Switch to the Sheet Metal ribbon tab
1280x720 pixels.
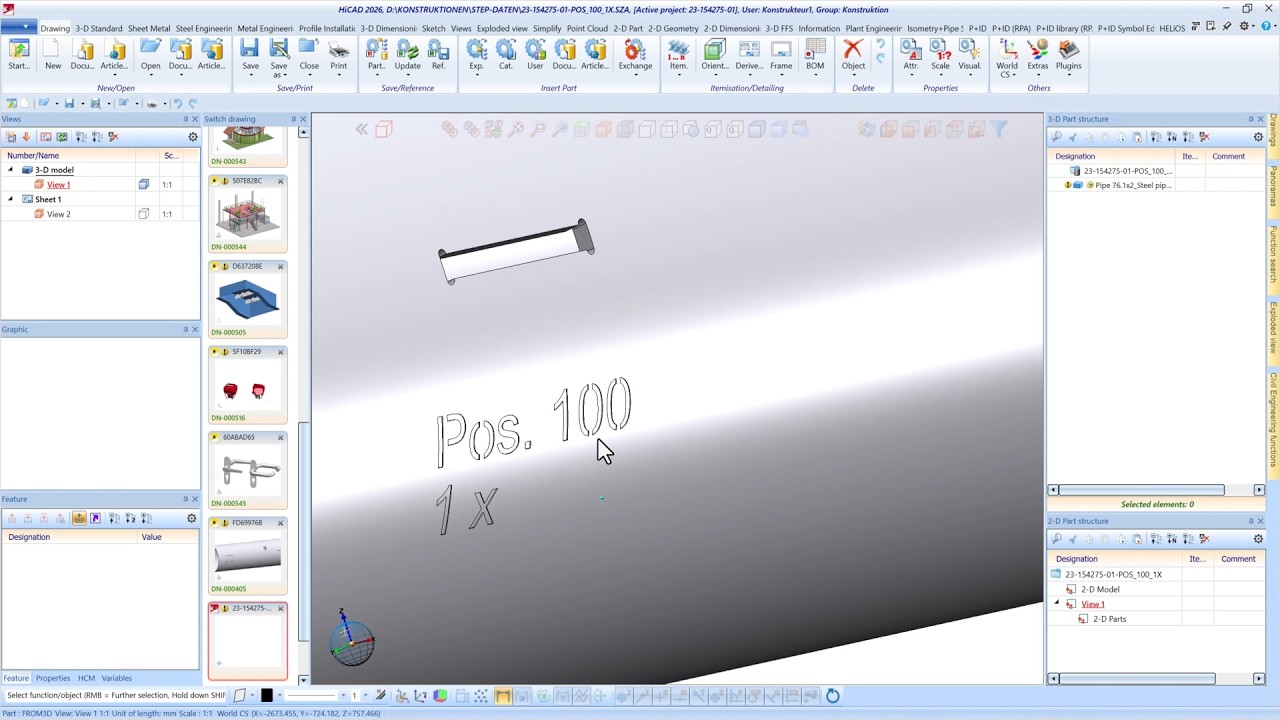coord(149,28)
